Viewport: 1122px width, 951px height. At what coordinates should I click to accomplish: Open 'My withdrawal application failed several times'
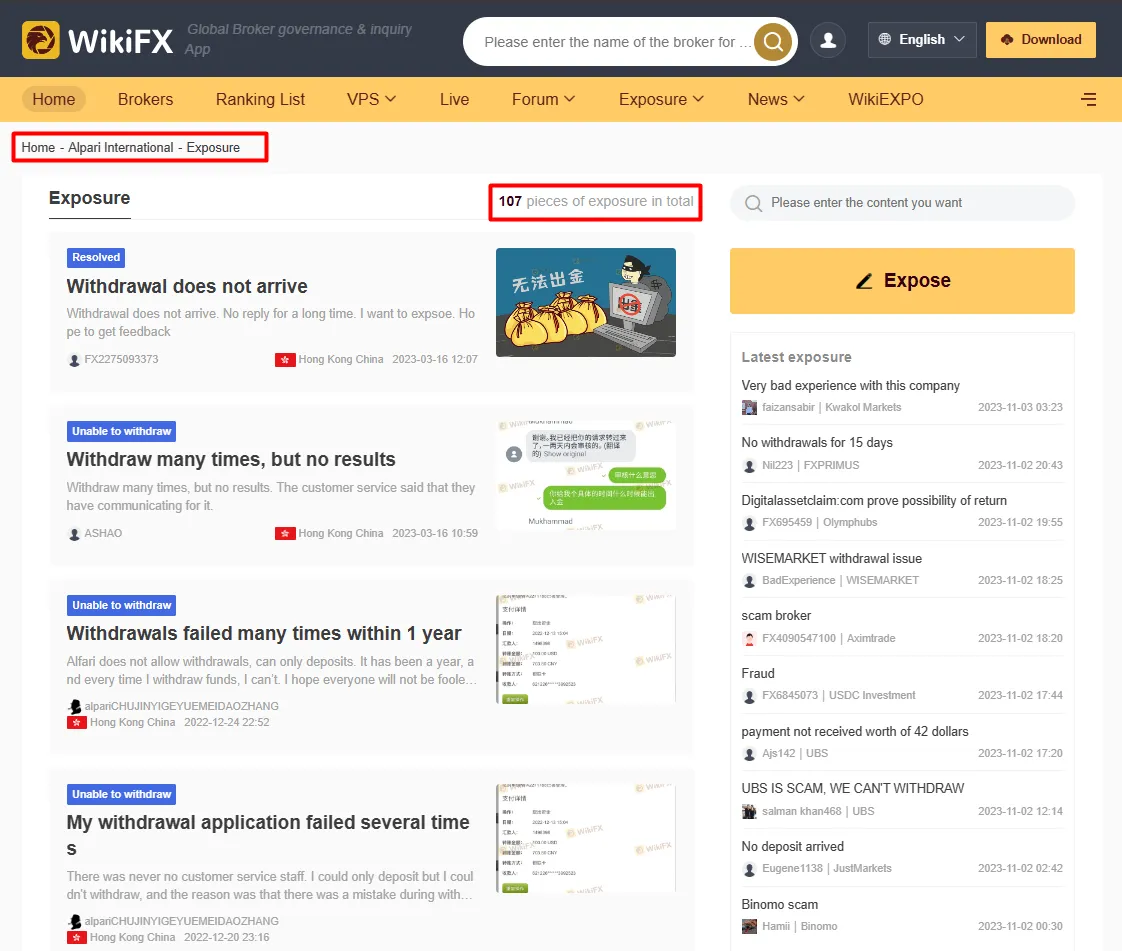(268, 835)
